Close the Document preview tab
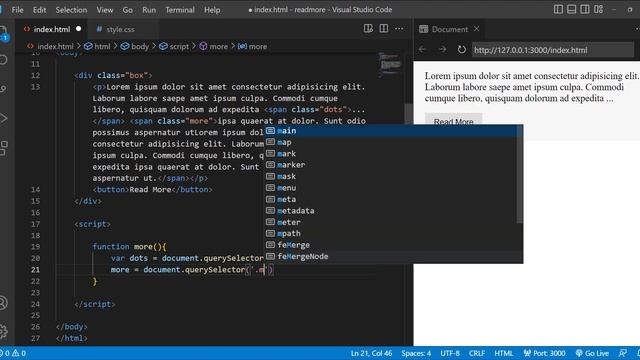This screenshot has width=640, height=360. [x=476, y=29]
